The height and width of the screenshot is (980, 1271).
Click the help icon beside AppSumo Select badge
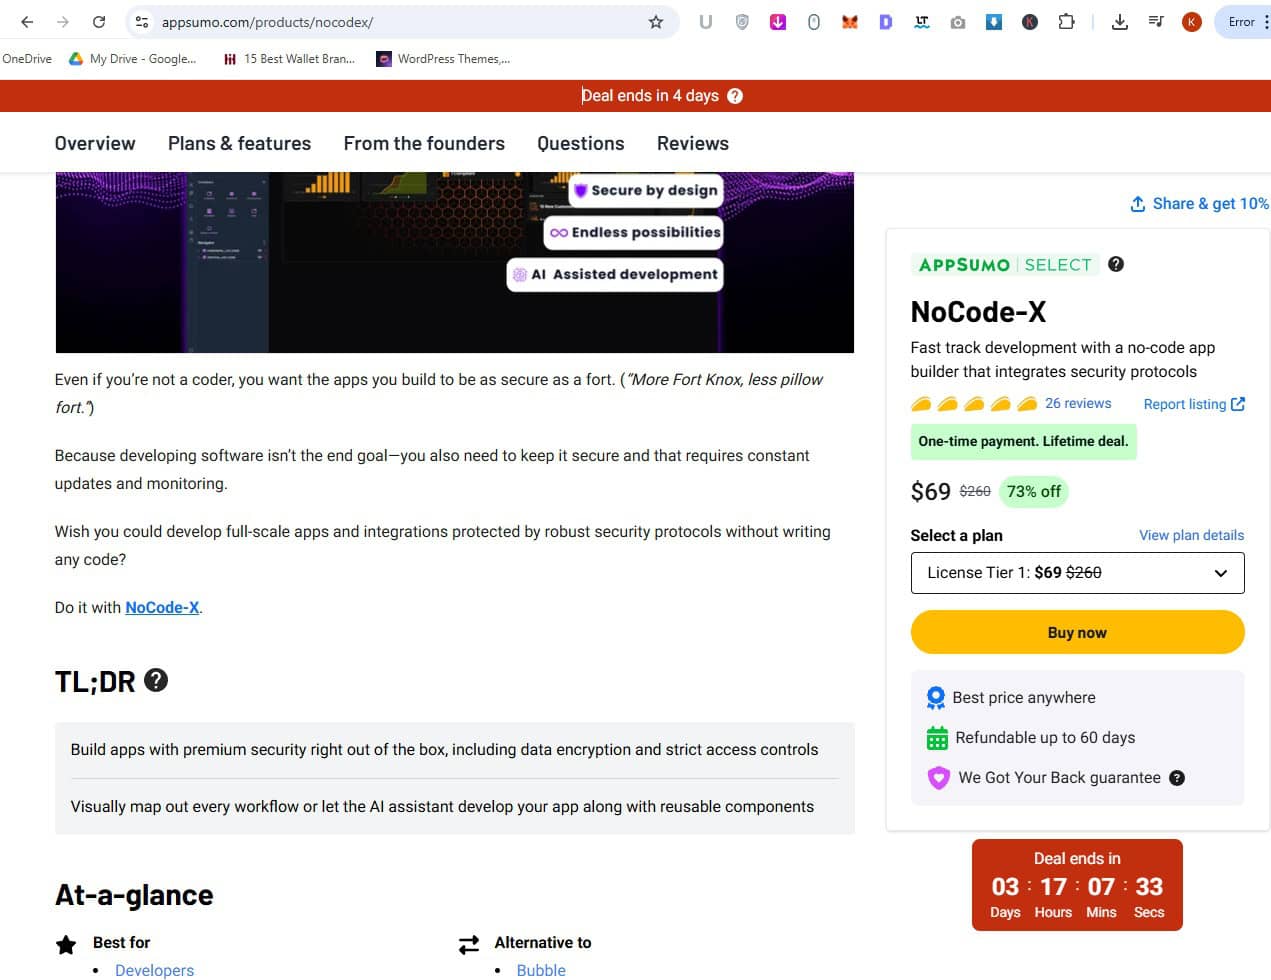click(x=1115, y=265)
